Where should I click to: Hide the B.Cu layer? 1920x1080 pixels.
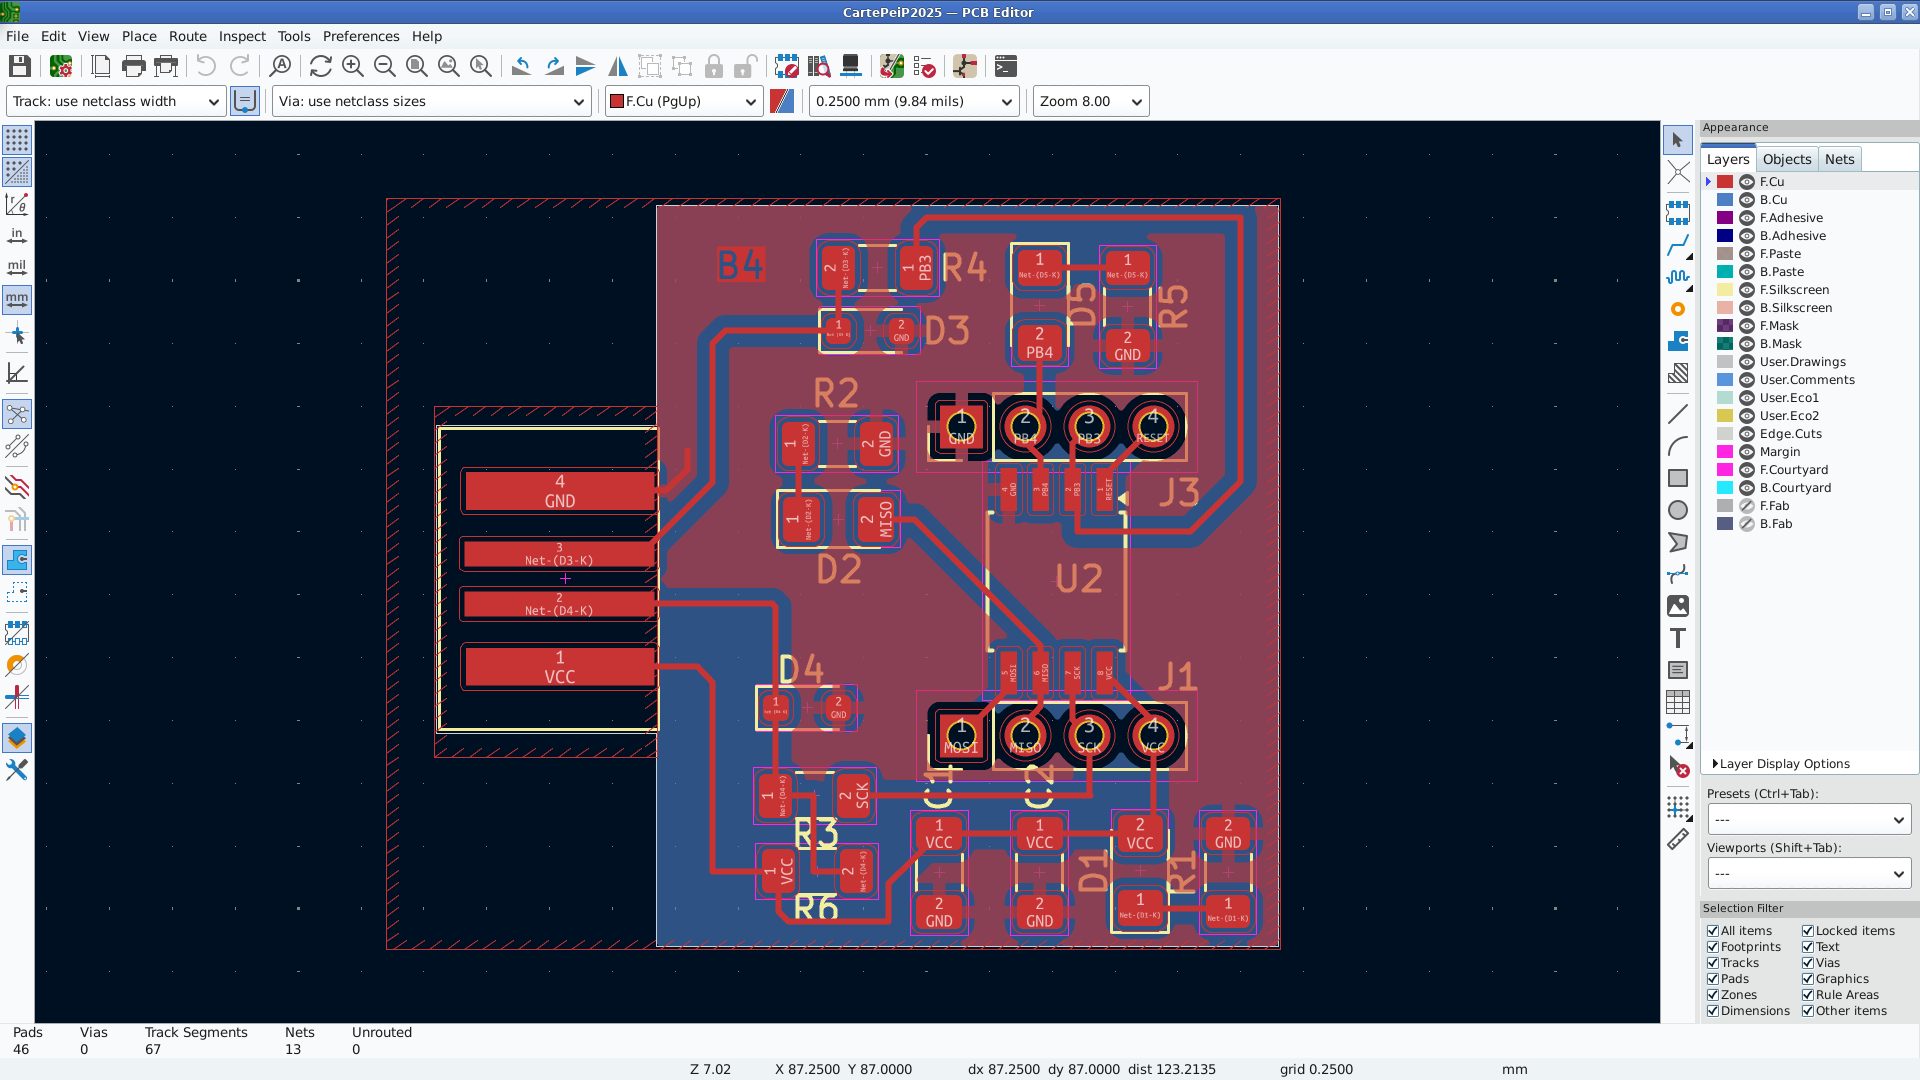click(1747, 200)
